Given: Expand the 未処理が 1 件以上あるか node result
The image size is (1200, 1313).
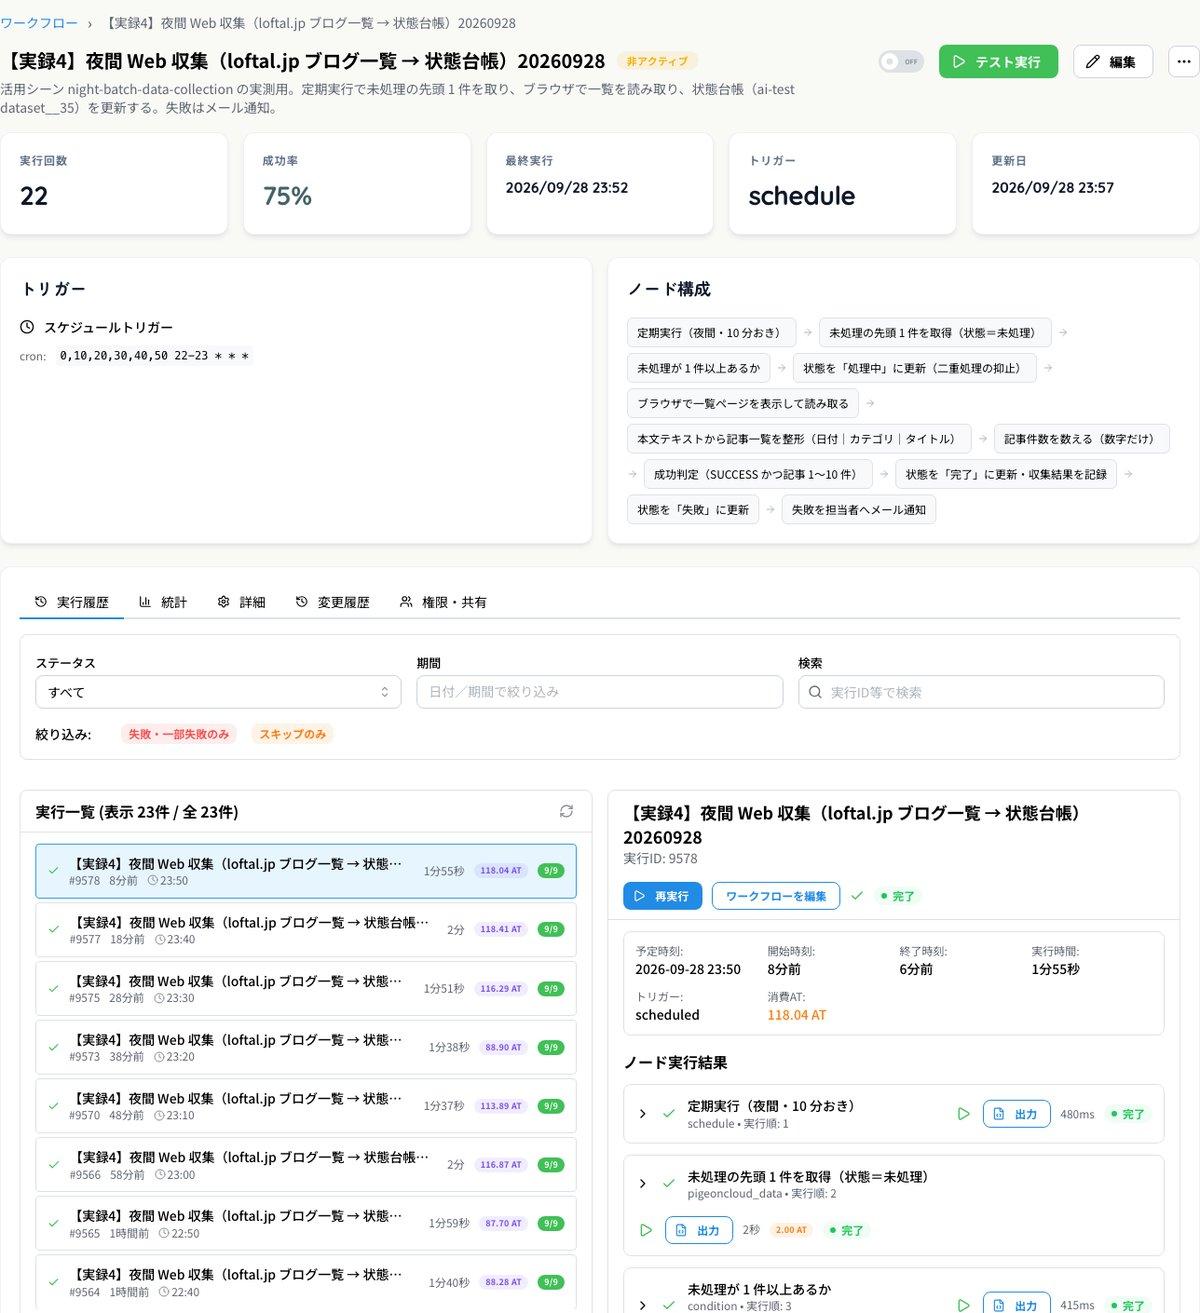Looking at the screenshot, I should pyautogui.click(x=642, y=1305).
